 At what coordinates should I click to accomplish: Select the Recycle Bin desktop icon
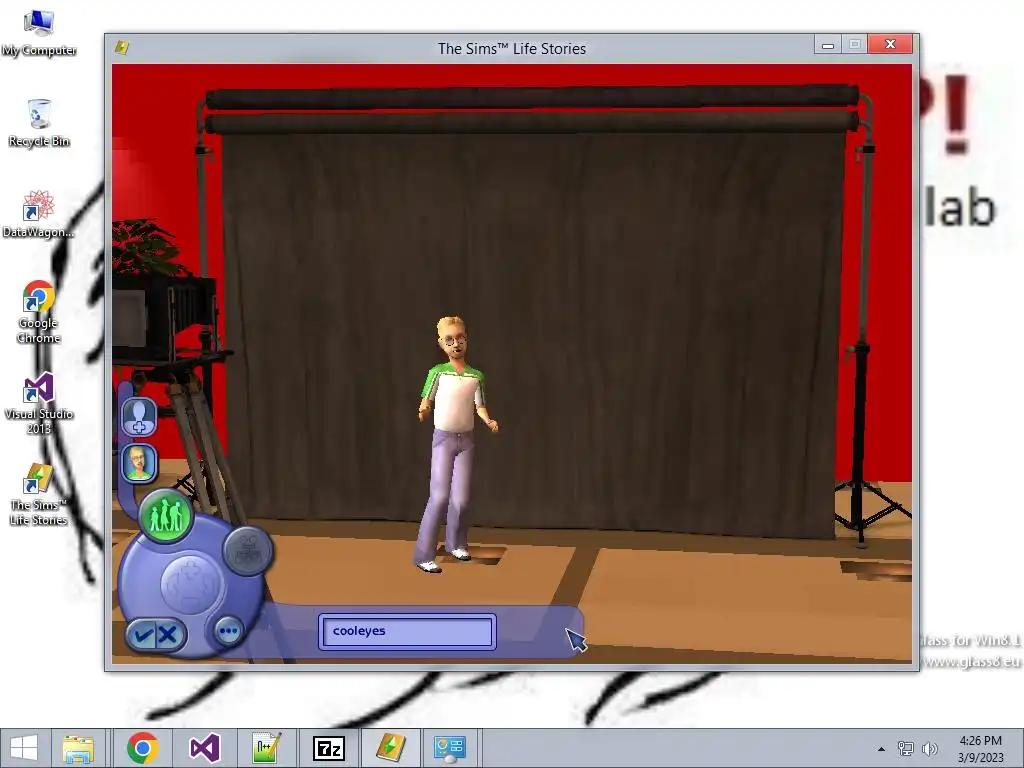tap(39, 123)
